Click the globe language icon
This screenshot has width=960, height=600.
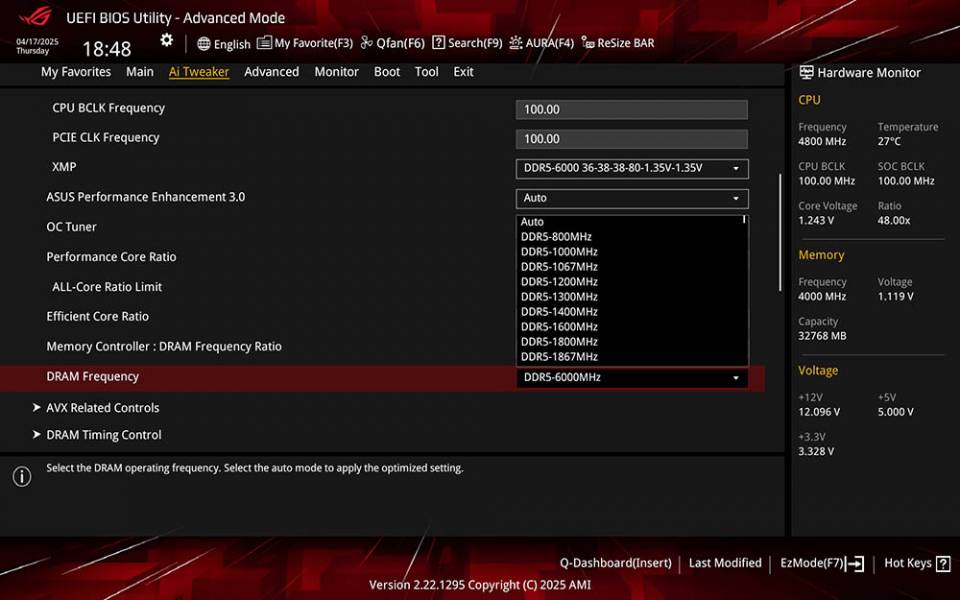204,43
